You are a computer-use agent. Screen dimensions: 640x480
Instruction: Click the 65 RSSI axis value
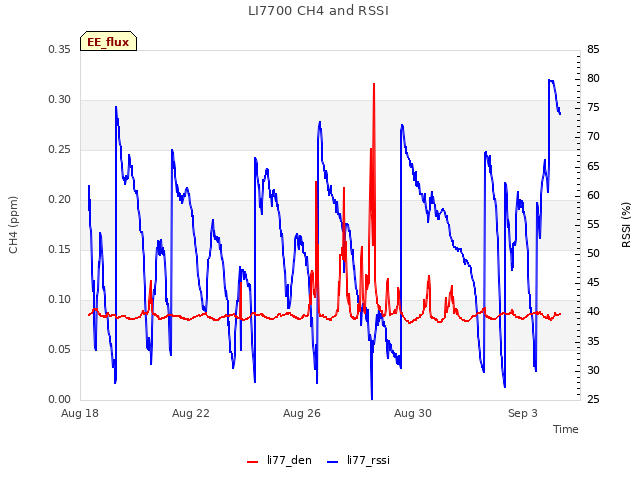593,167
